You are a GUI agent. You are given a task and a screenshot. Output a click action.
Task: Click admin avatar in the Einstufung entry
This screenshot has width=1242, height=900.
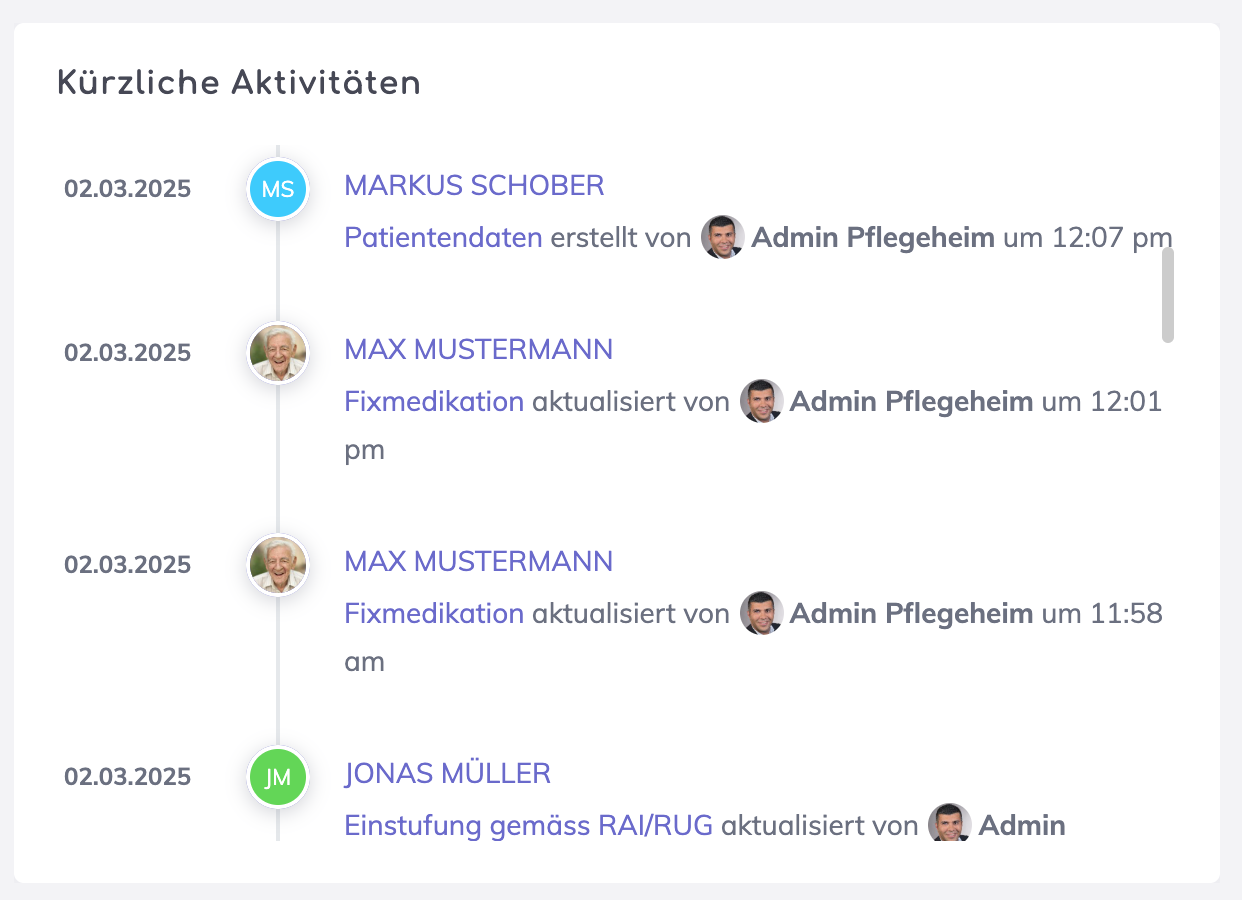pos(949,823)
